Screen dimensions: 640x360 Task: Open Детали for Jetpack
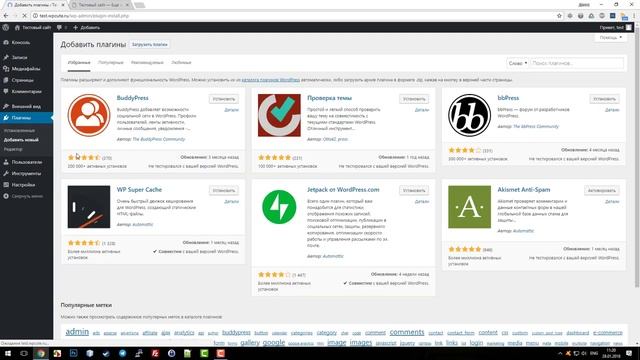coord(422,202)
